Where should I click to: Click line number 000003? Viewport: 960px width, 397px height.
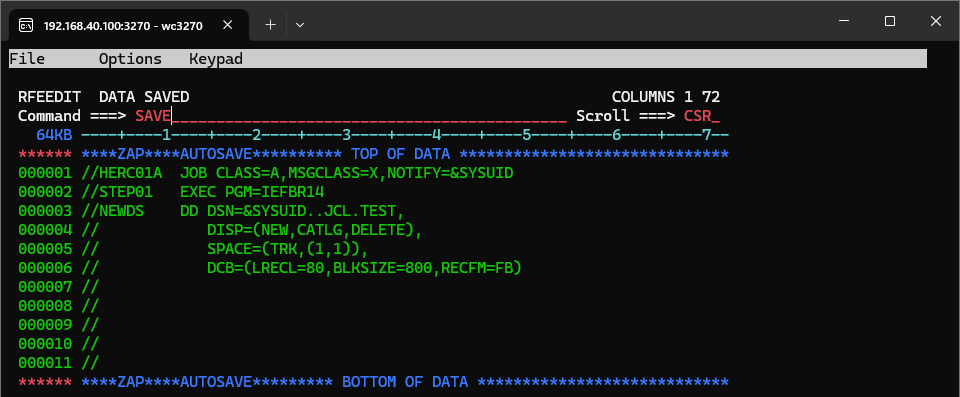[x=45, y=211]
